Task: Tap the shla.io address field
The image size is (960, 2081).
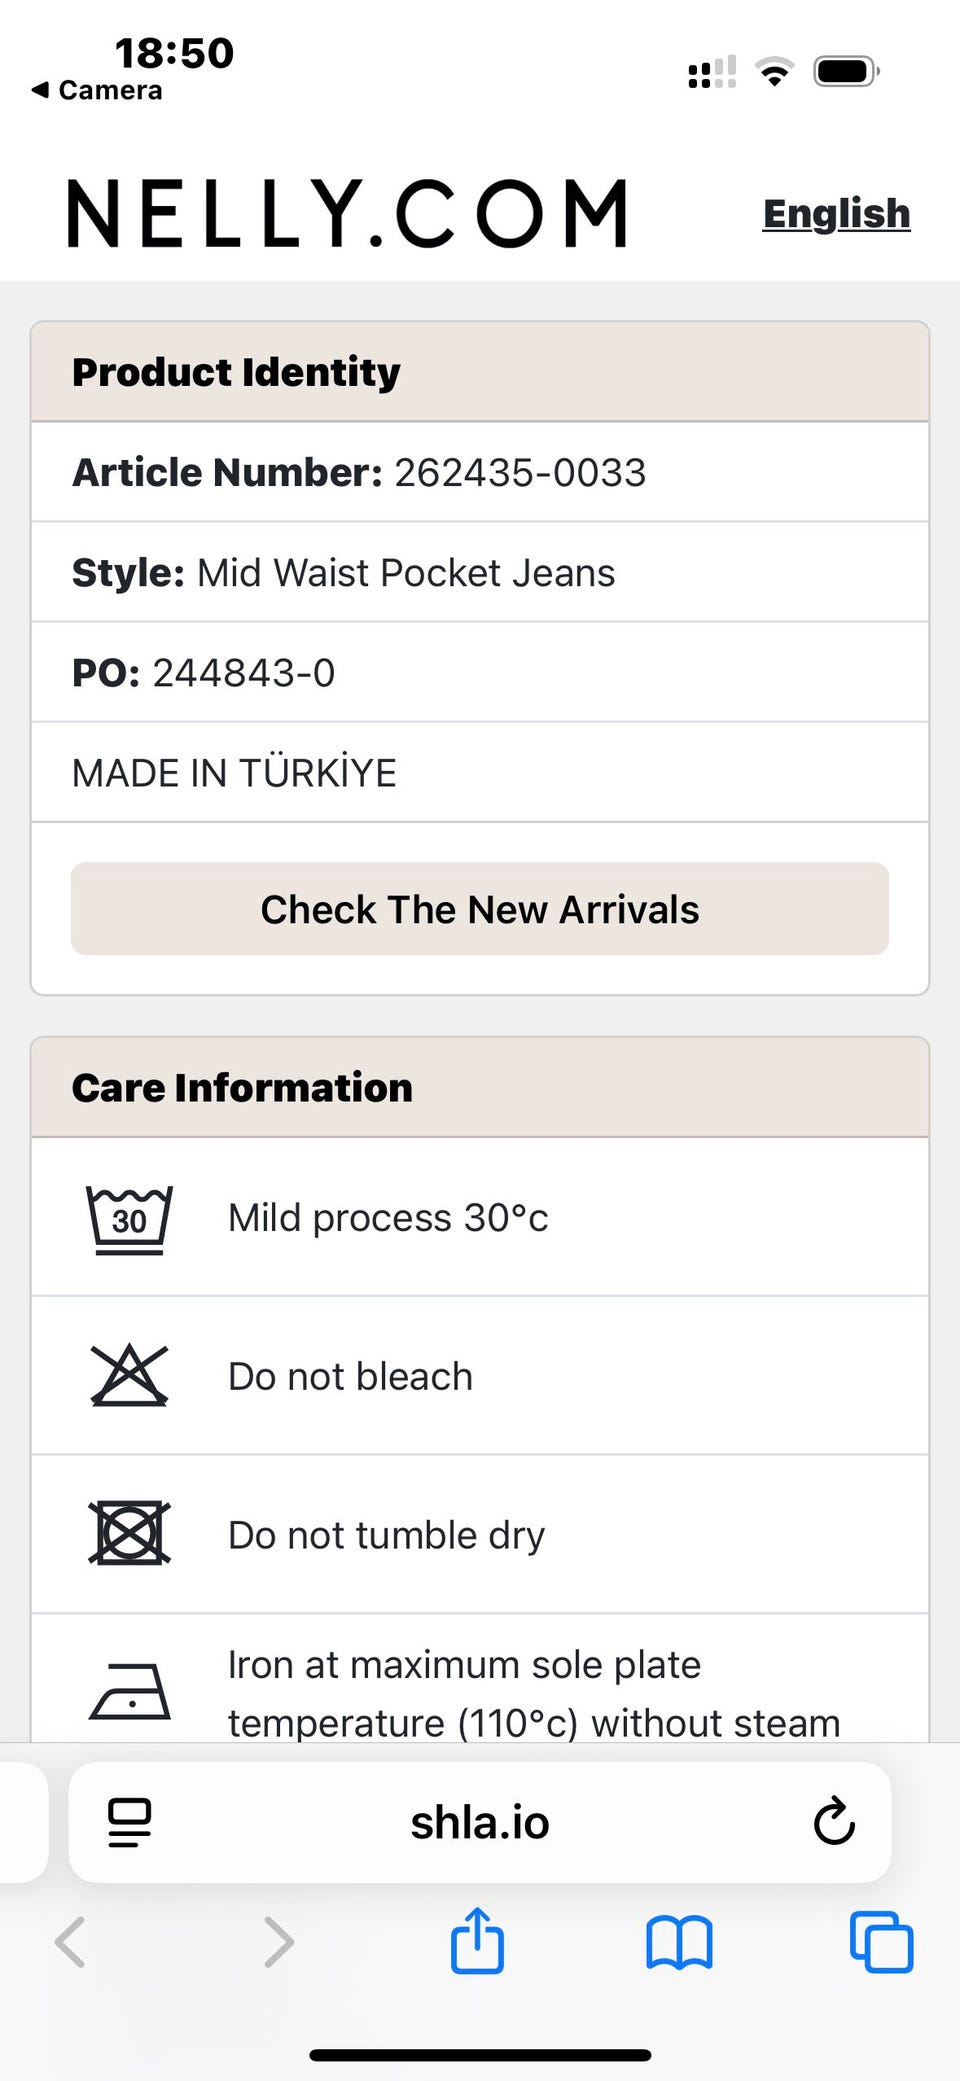Action: (480, 1822)
